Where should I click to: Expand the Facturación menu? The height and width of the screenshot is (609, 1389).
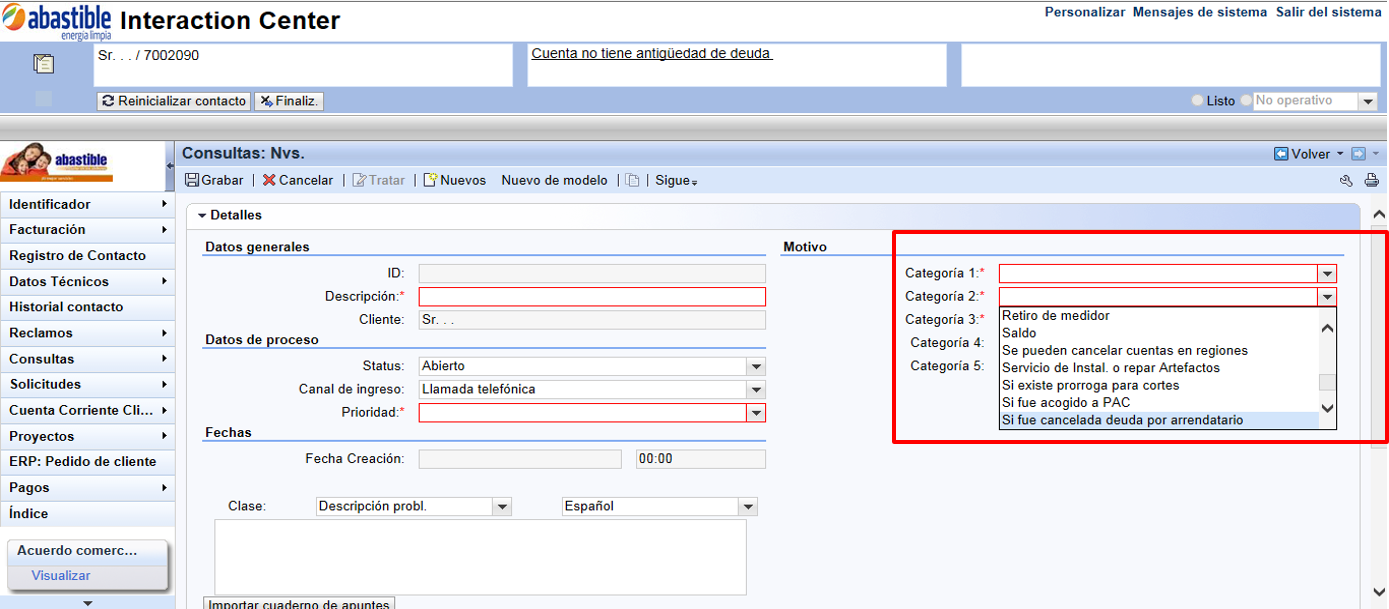pos(87,230)
